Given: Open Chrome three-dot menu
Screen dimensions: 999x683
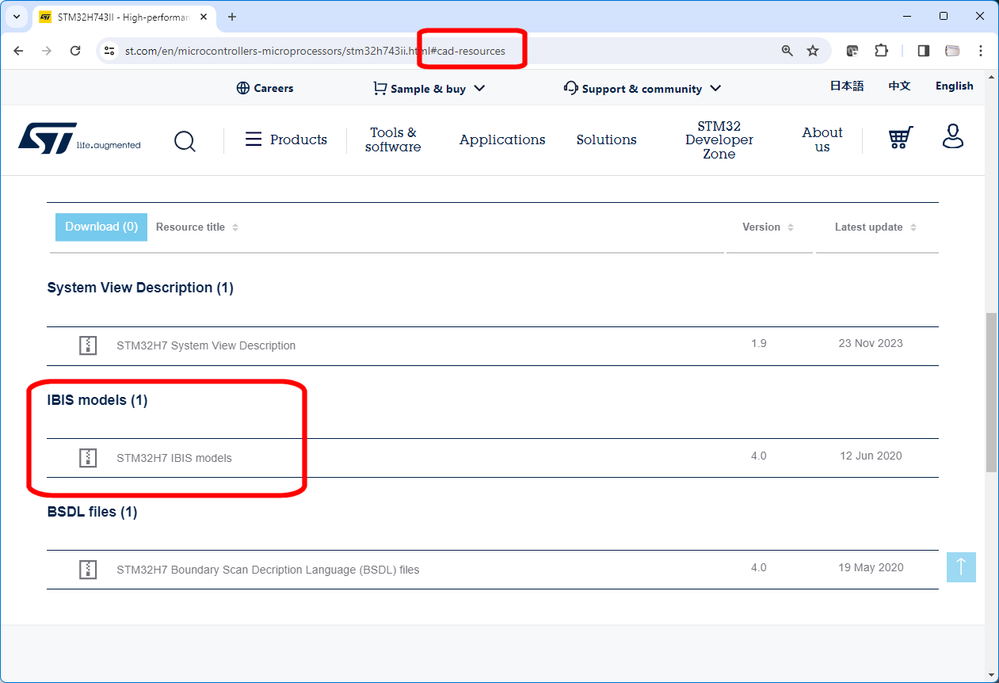Looking at the screenshot, I should coord(981,51).
